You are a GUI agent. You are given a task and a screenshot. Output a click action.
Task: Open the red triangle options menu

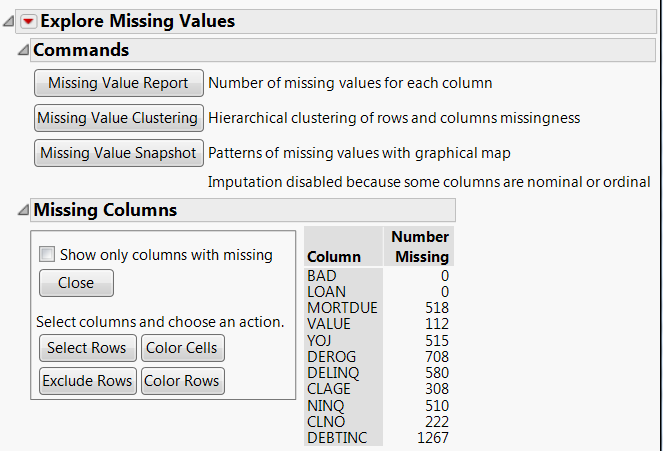(x=28, y=21)
